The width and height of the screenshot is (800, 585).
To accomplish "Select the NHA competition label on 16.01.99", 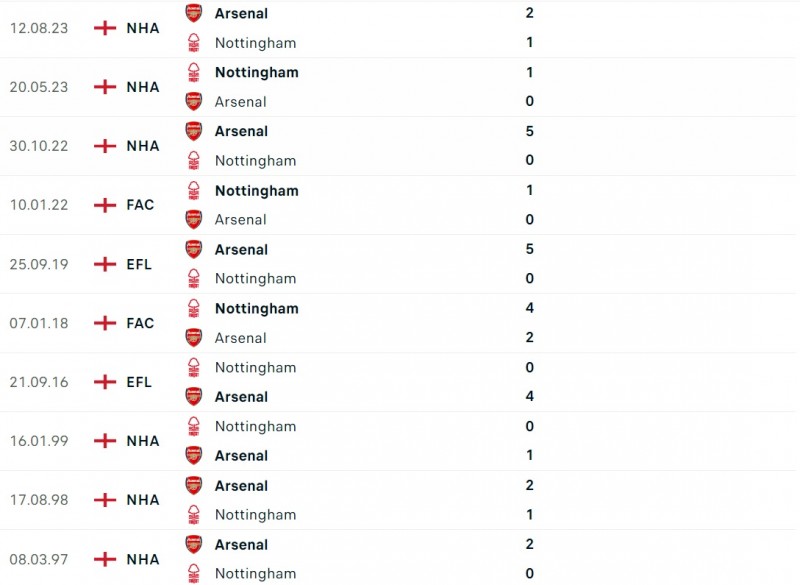I will point(143,441).
